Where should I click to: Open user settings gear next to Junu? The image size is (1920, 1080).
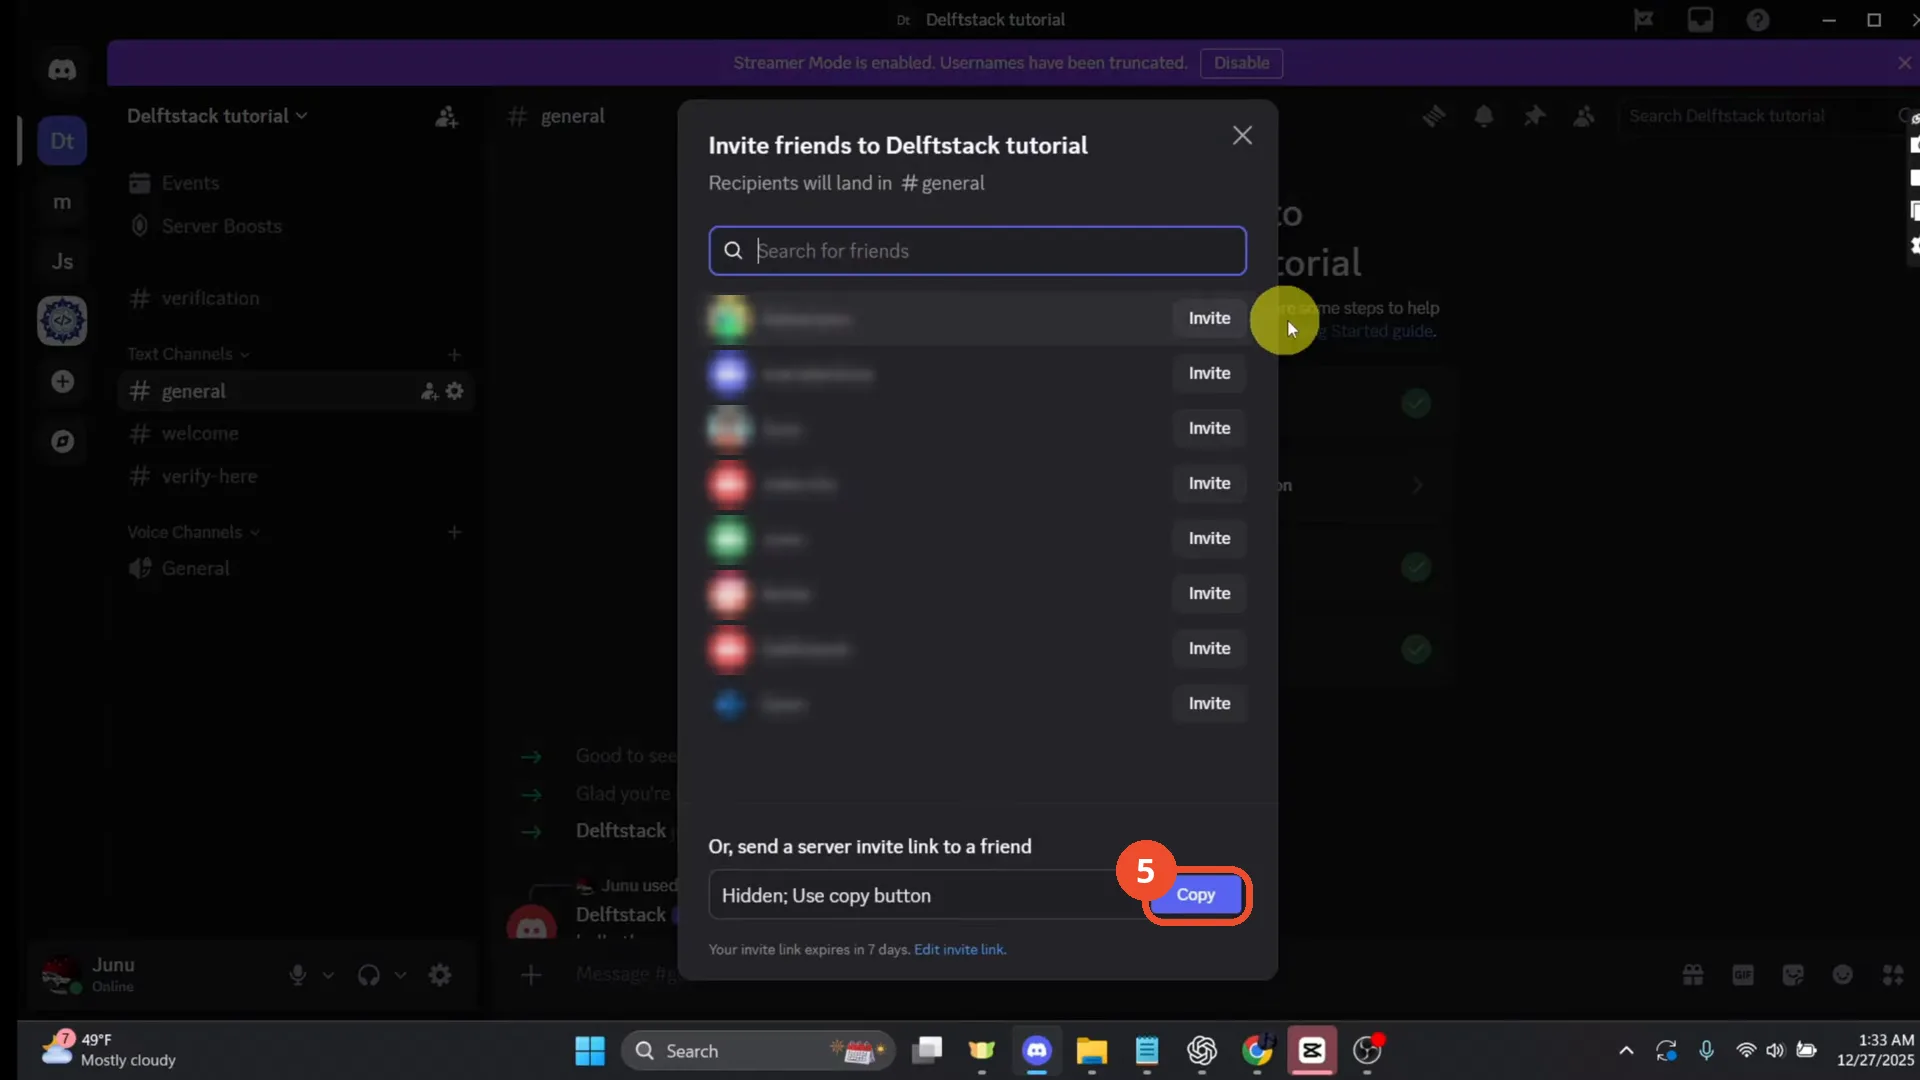click(x=440, y=974)
